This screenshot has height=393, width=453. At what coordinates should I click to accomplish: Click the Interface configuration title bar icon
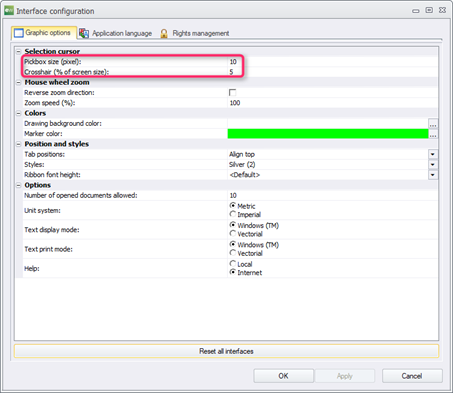(9, 11)
